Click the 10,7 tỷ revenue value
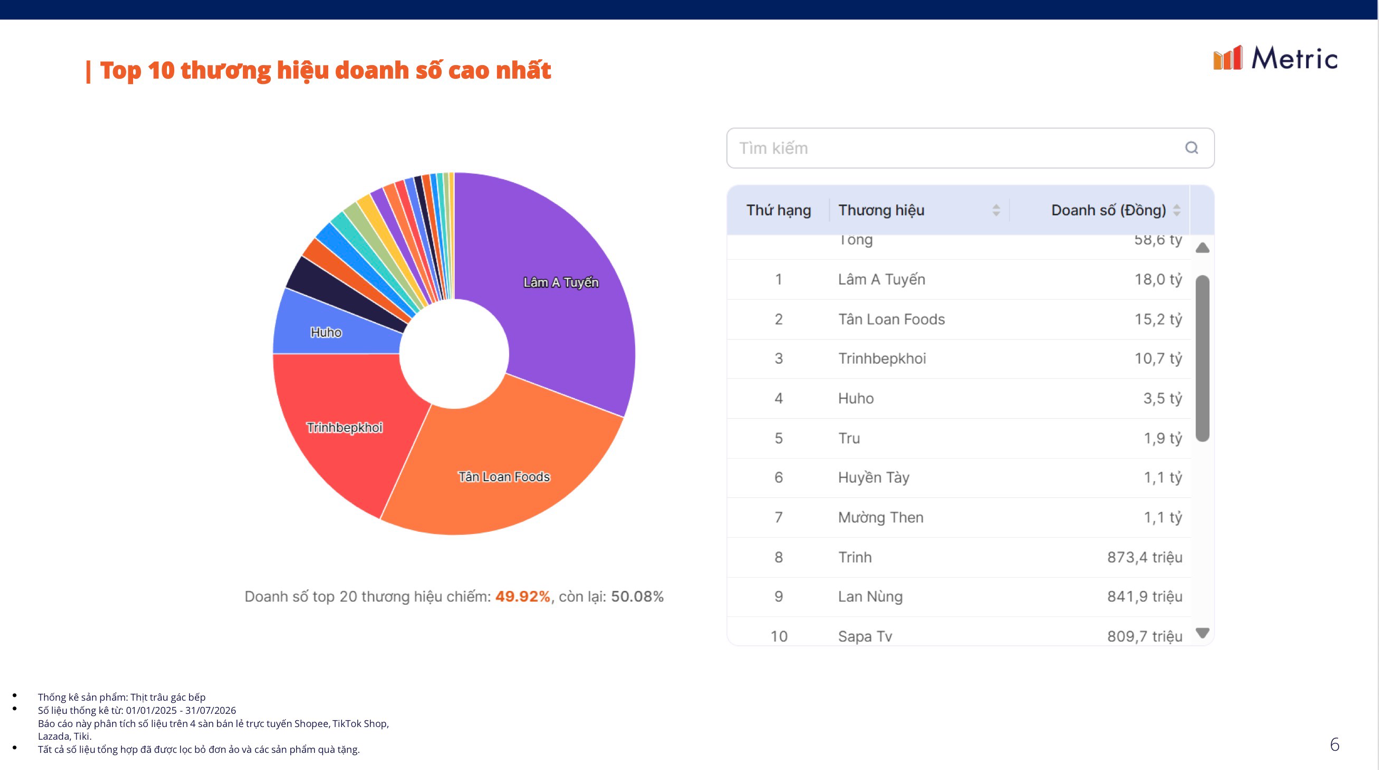1379x770 pixels. 1158,358
